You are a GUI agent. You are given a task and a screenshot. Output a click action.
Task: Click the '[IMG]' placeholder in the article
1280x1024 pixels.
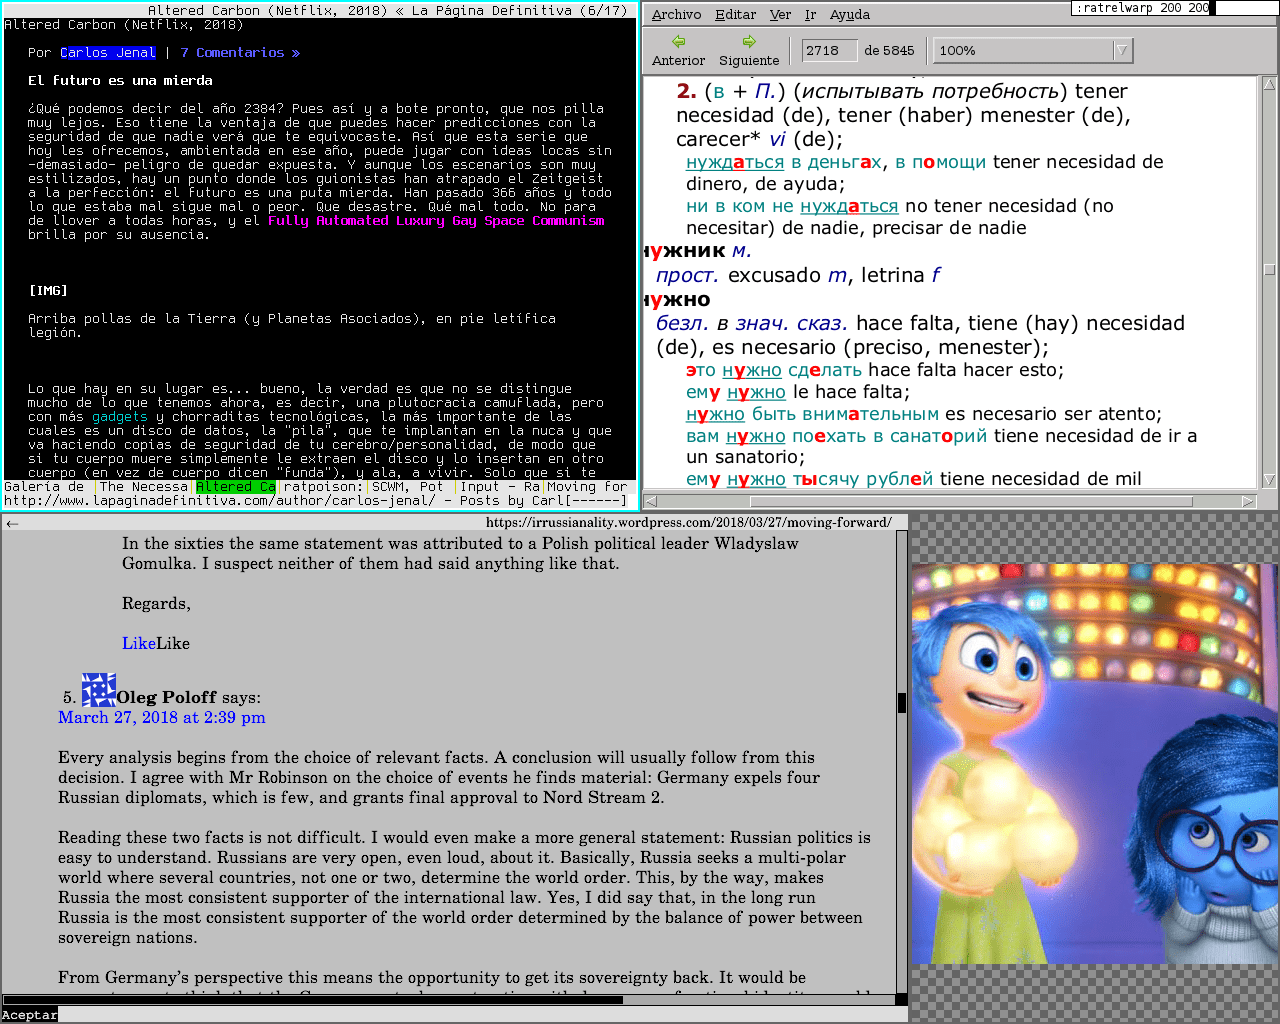click(x=48, y=291)
